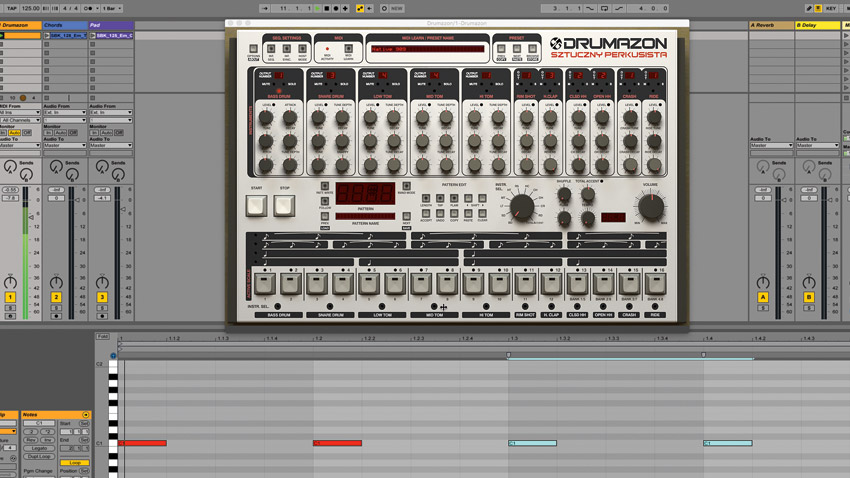Click the PREV preset button
Screen dimensions: 850x478
point(501,49)
